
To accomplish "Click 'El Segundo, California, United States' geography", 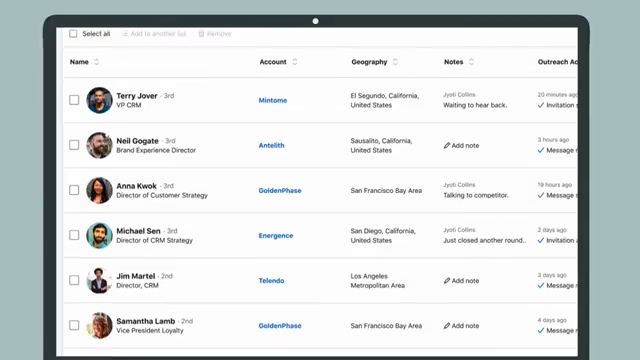I will coord(384,100).
